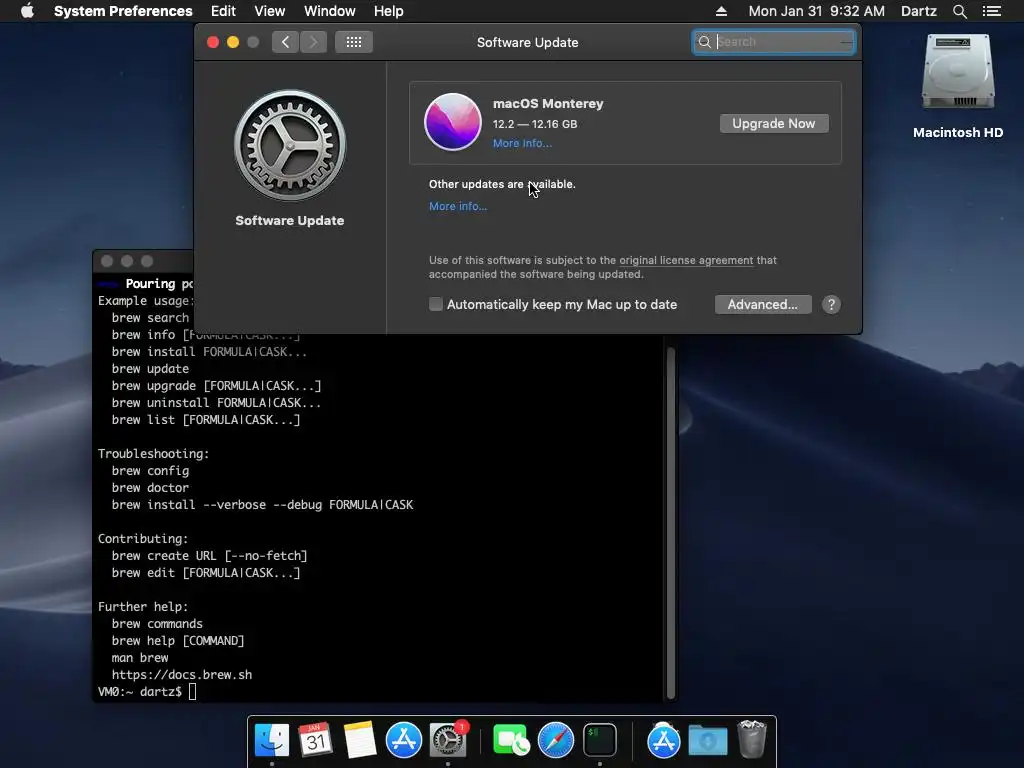Open Spotlight search icon
The width and height of the screenshot is (1024, 768).
pyautogui.click(x=959, y=11)
